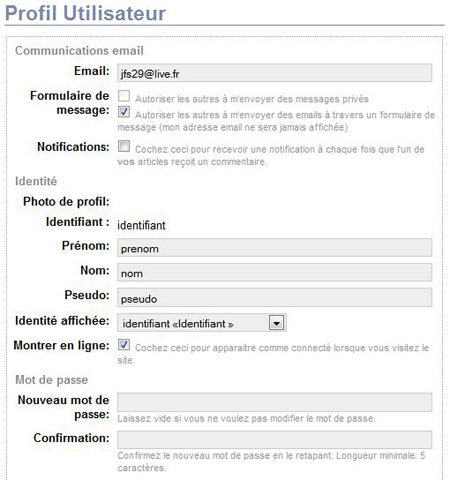The height and width of the screenshot is (480, 450).
Task: Click the password Confirmation field
Action: pos(274,440)
